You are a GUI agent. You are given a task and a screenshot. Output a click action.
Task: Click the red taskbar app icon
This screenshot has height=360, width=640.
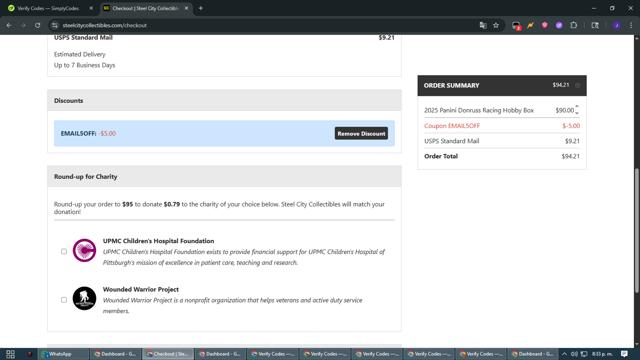coord(29,354)
